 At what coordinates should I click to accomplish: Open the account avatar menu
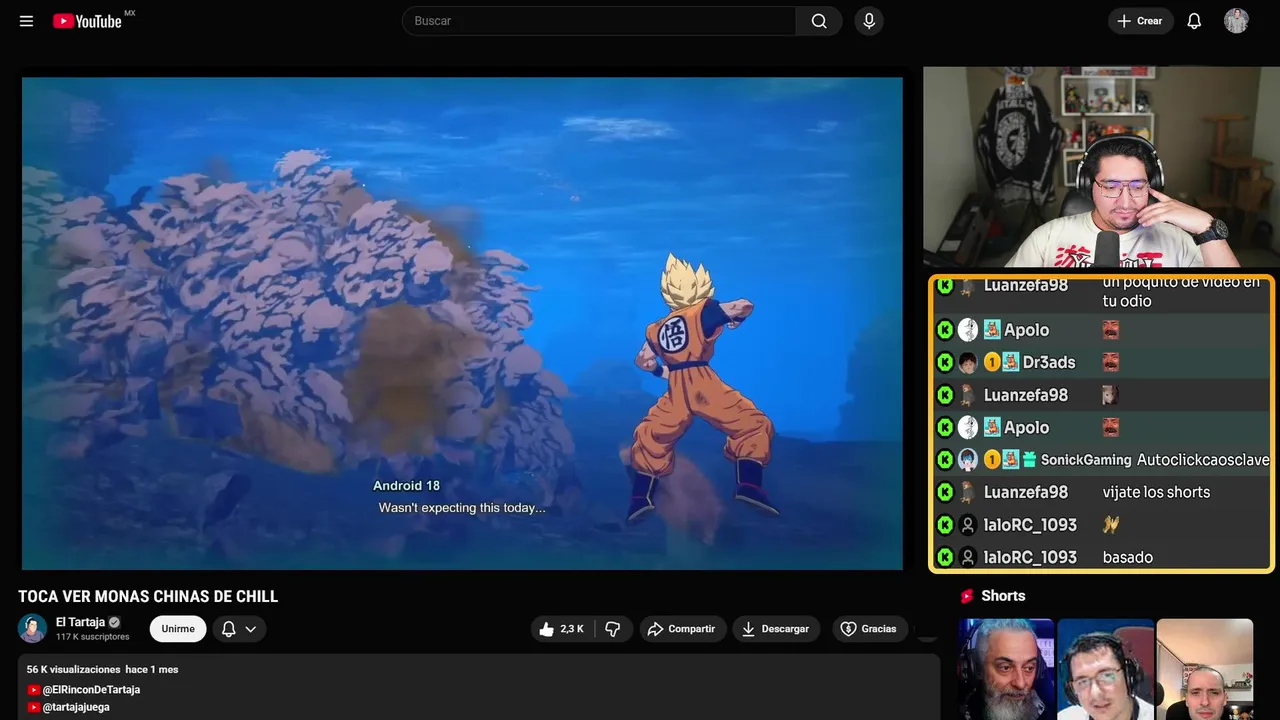click(1236, 21)
